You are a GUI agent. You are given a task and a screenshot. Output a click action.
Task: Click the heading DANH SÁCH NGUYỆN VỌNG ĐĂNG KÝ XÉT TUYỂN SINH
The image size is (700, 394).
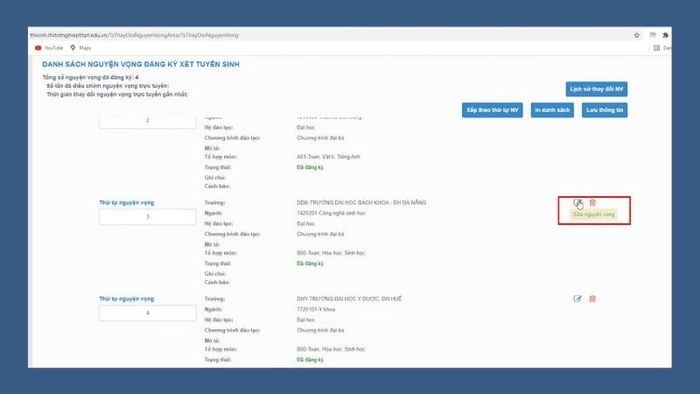click(x=141, y=64)
